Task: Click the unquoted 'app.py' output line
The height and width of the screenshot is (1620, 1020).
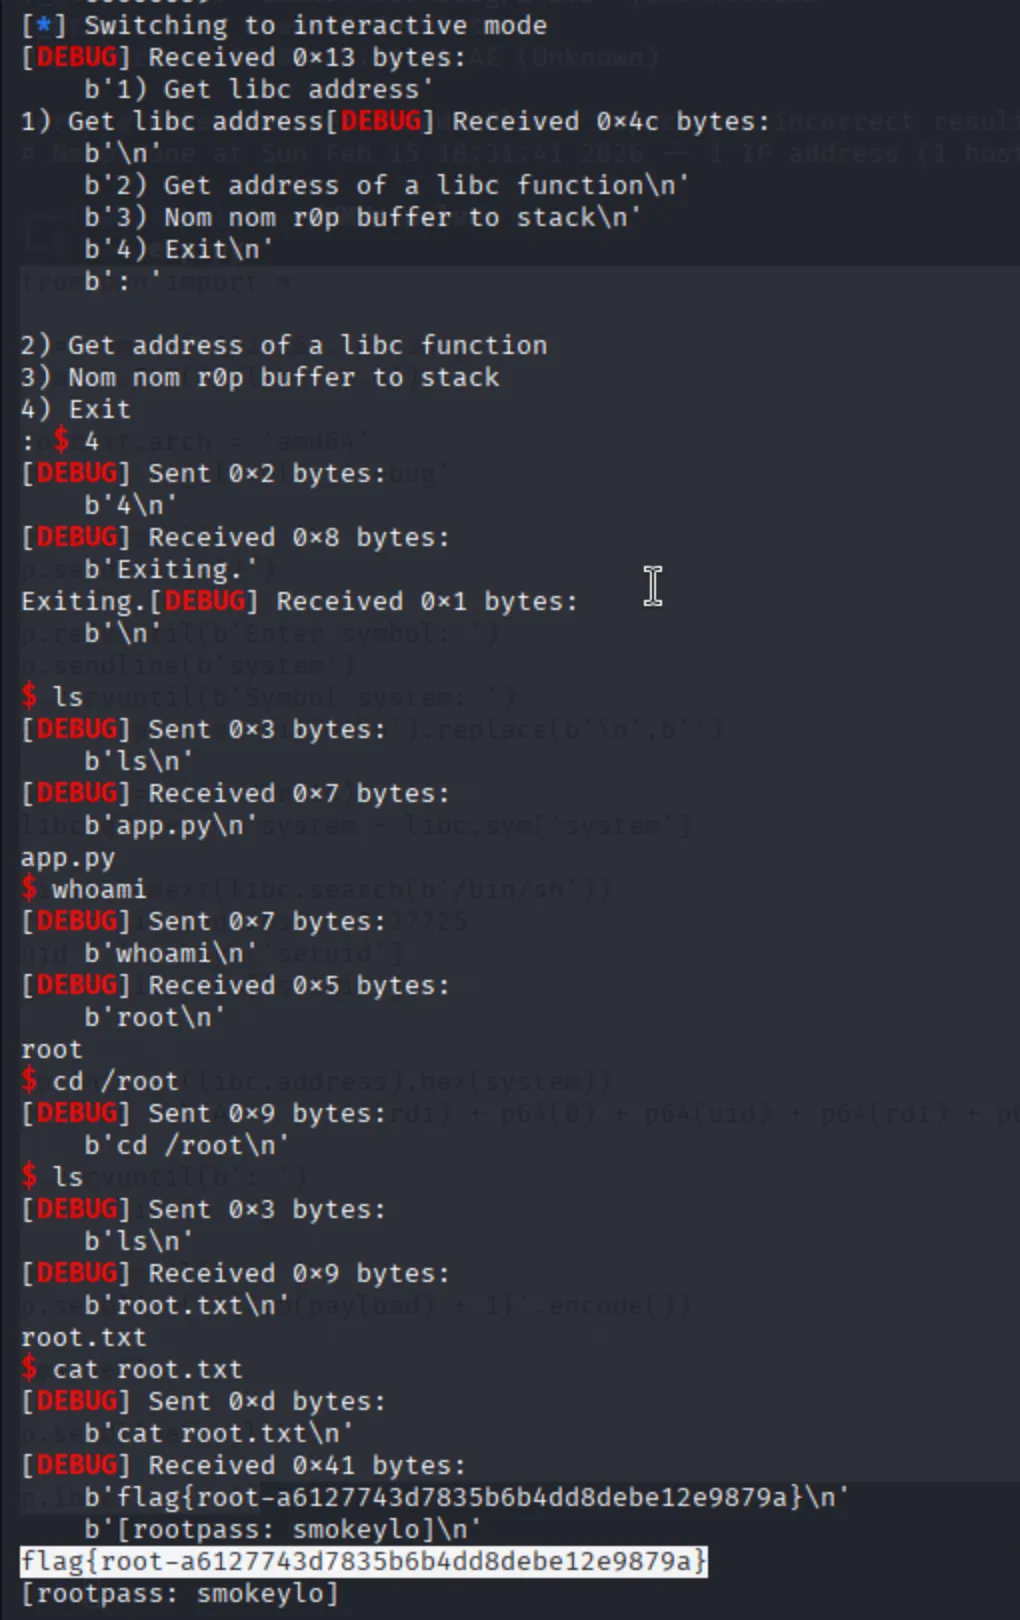Action: (x=68, y=857)
